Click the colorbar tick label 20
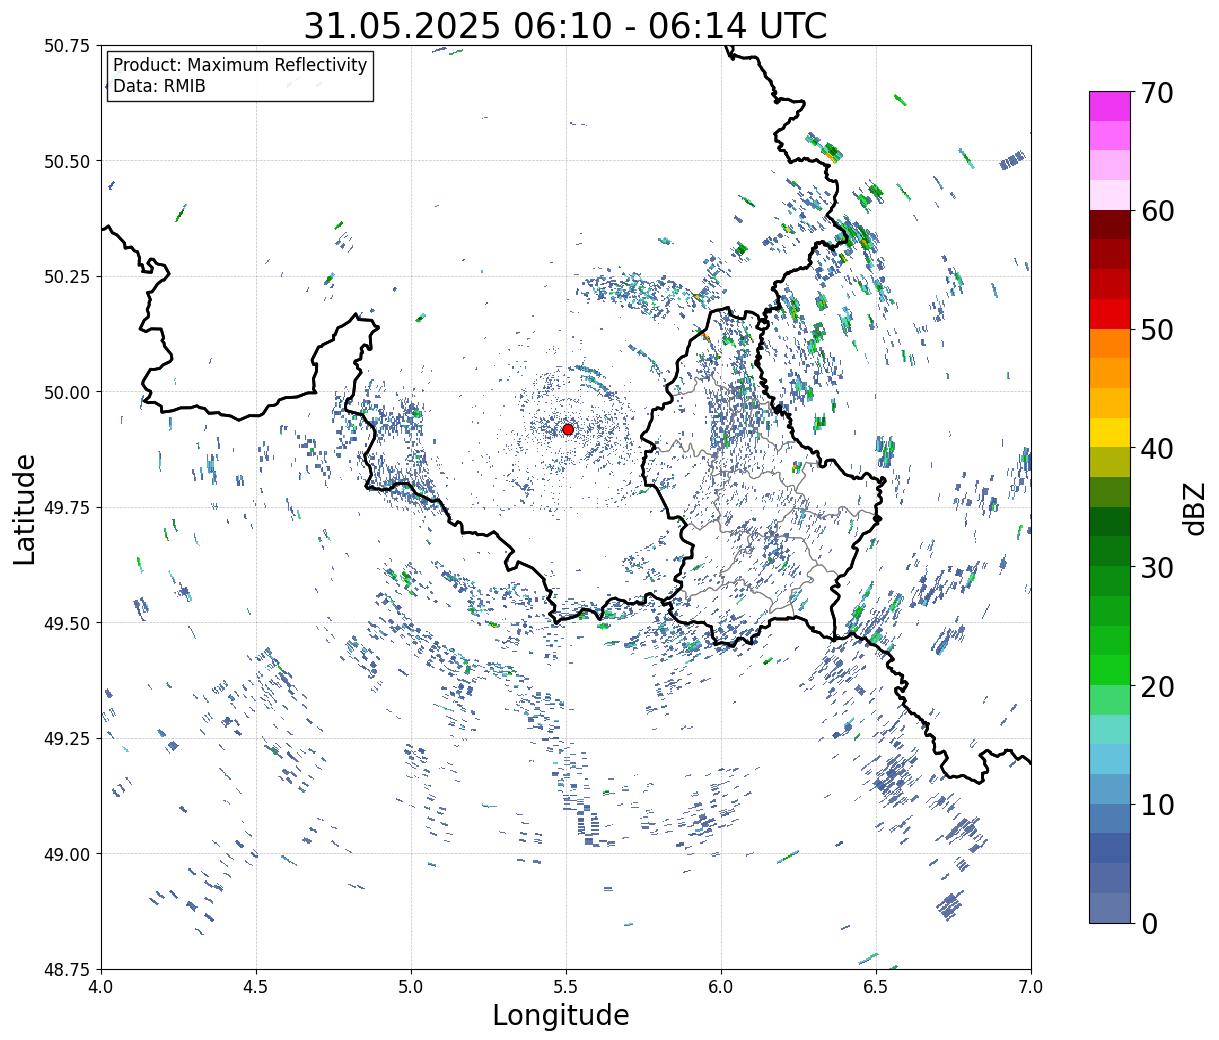Viewport: 1219px width, 1040px height. click(1156, 686)
